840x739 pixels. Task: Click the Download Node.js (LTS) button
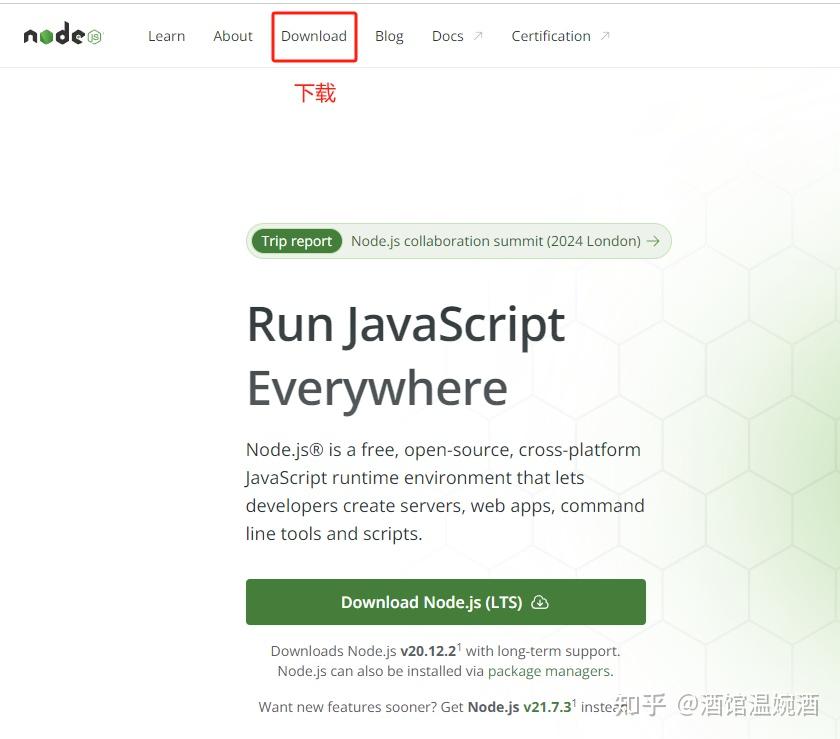[x=446, y=602]
